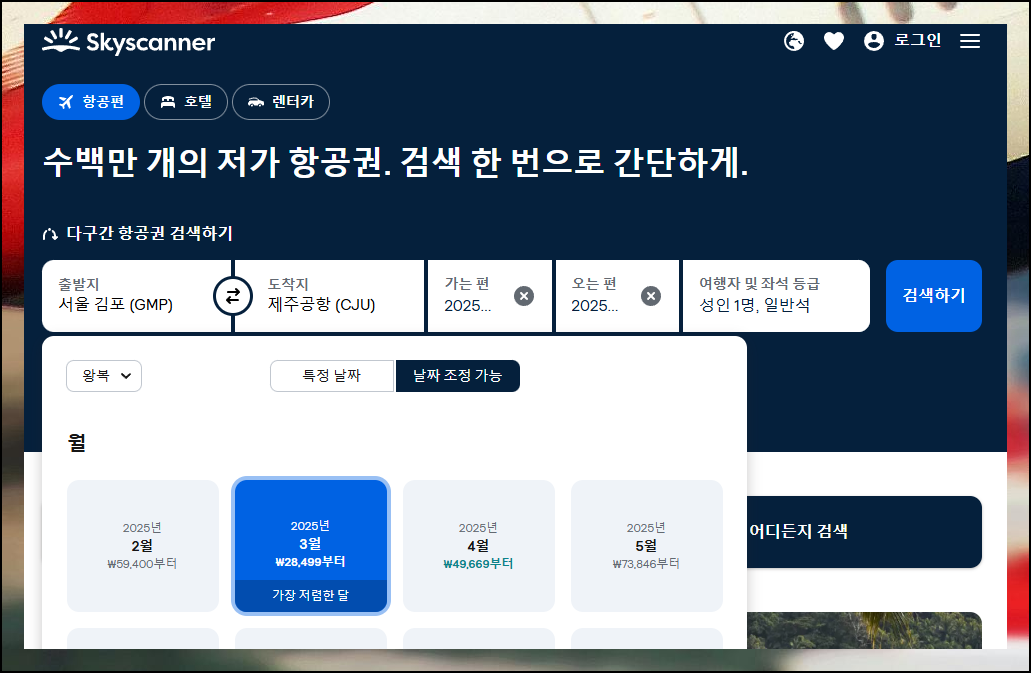Image resolution: width=1031 pixels, height=673 pixels.
Task: Click 로그인 to sign in
Action: click(918, 41)
